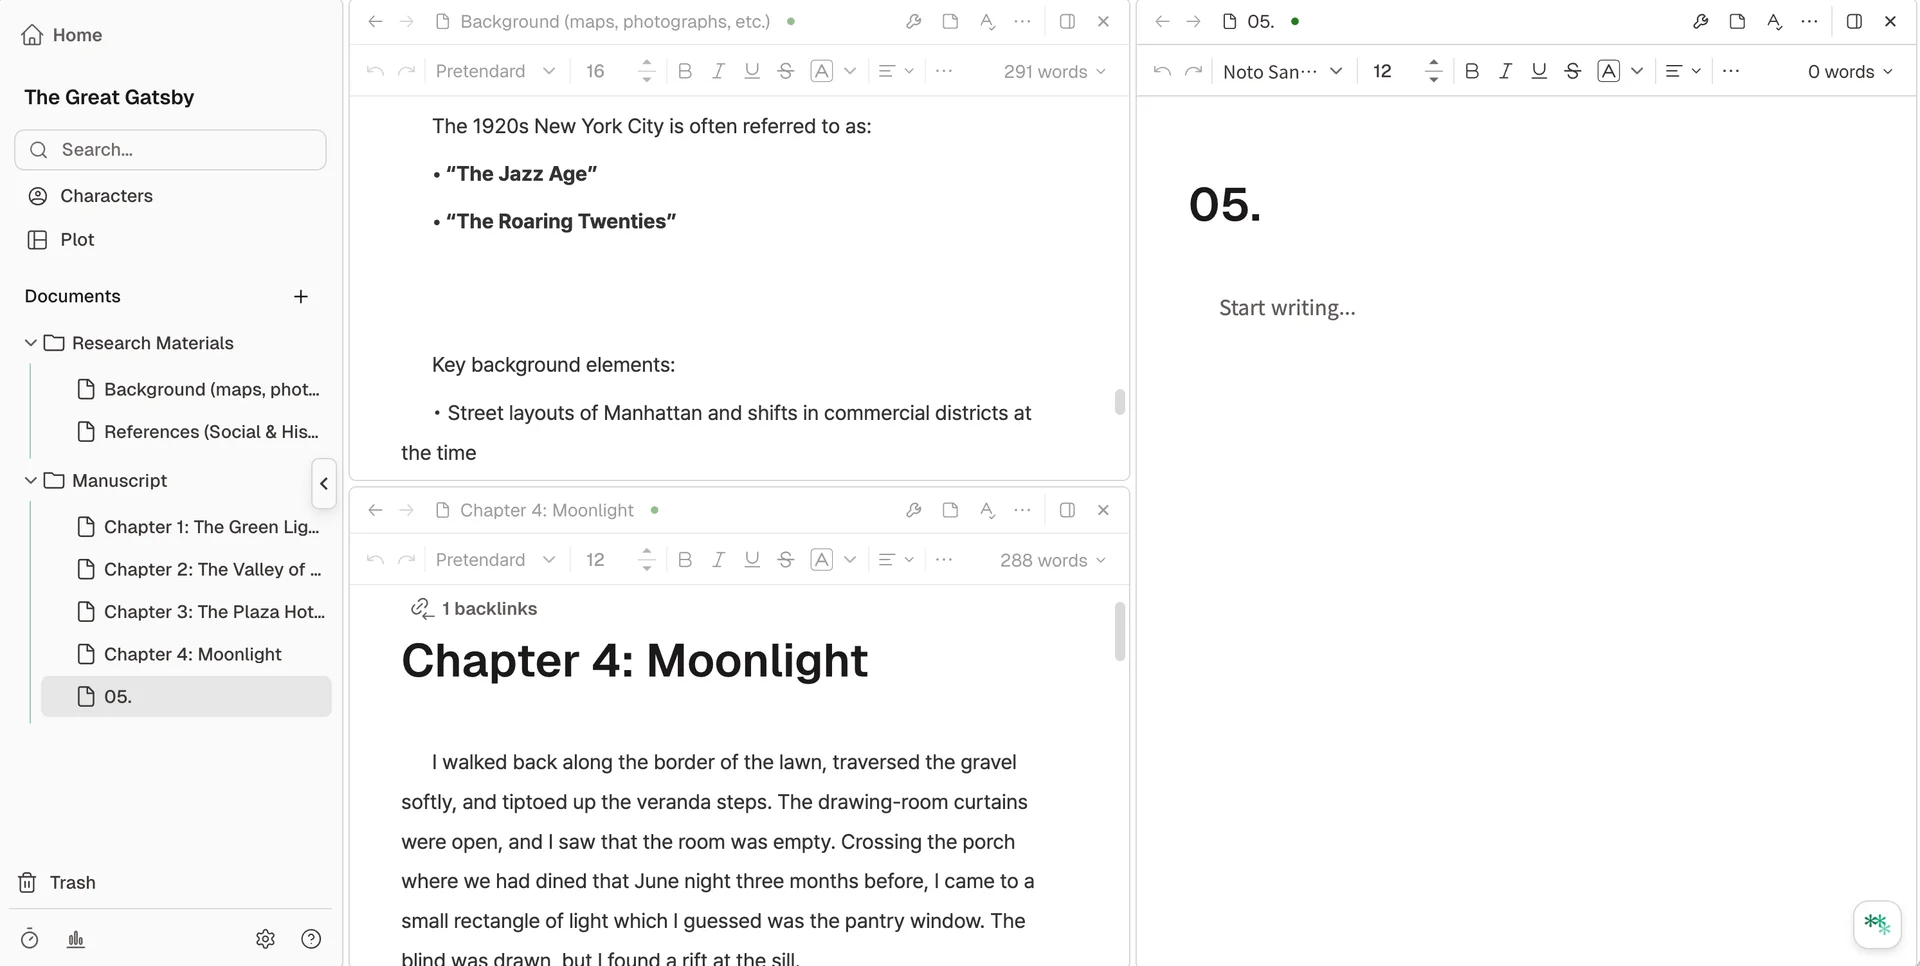1920x966 pixels.
Task: Click spellcheck A icon in Background pane header
Action: click(x=987, y=21)
